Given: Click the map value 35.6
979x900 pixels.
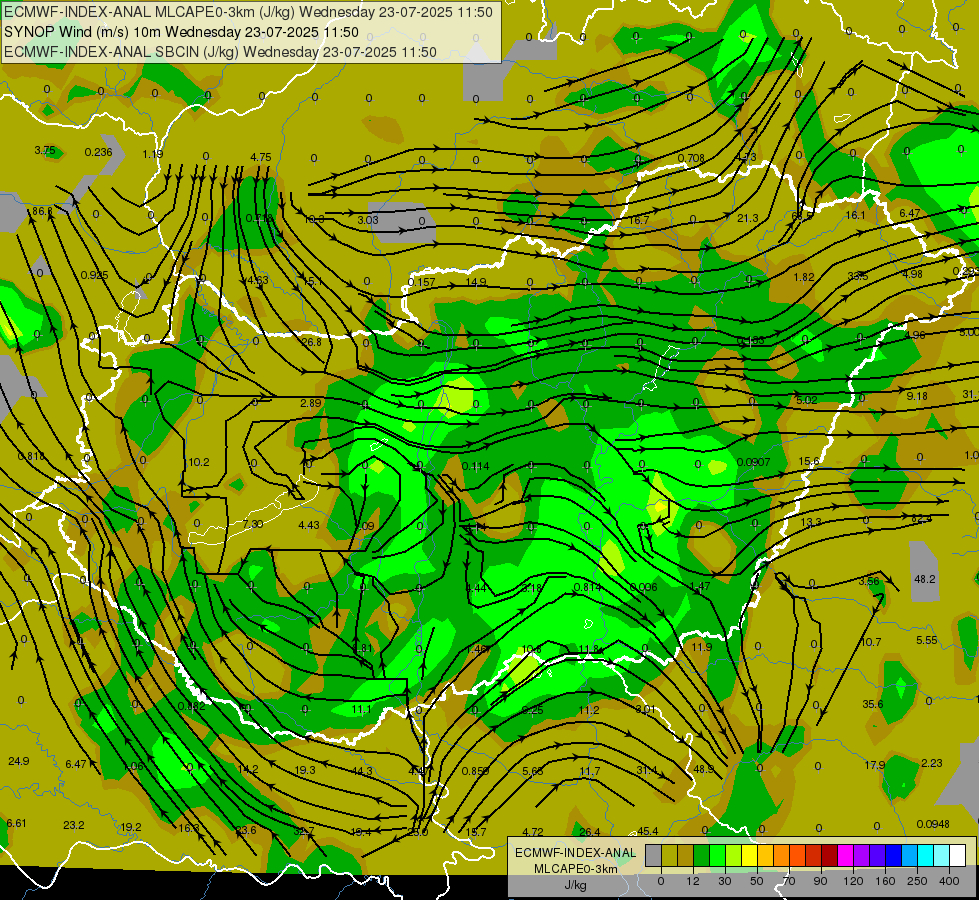Looking at the screenshot, I should [x=872, y=704].
